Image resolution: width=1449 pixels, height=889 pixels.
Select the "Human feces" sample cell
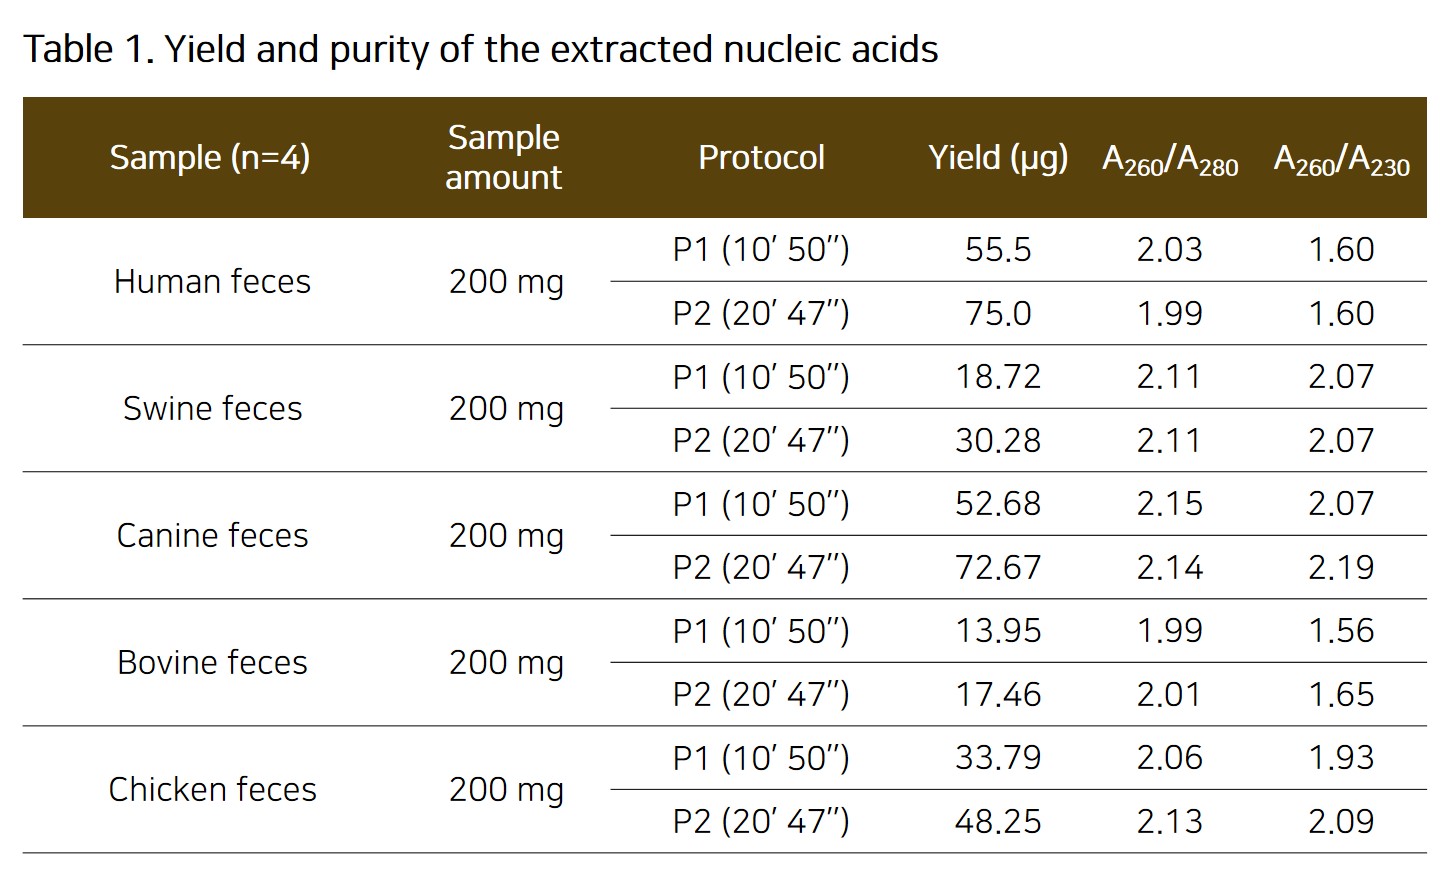[212, 281]
